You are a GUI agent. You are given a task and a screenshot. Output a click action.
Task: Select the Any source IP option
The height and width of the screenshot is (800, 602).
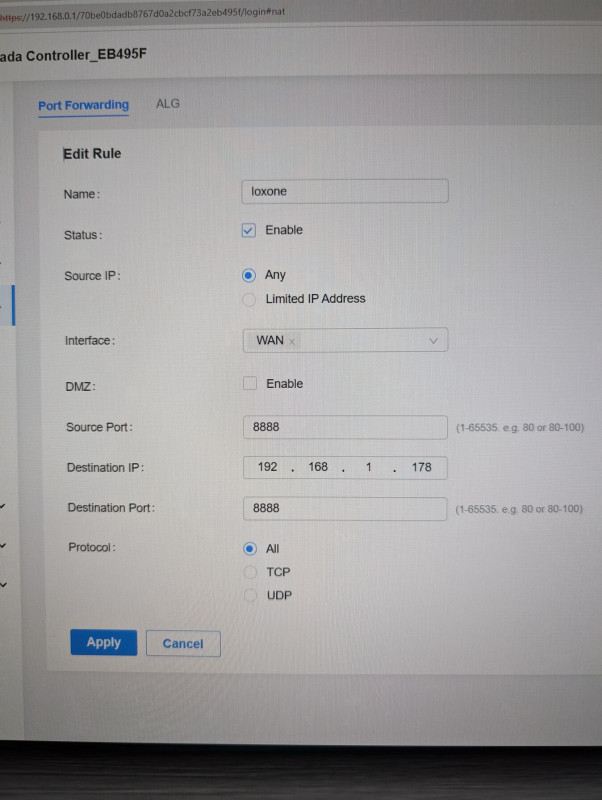pyautogui.click(x=248, y=276)
